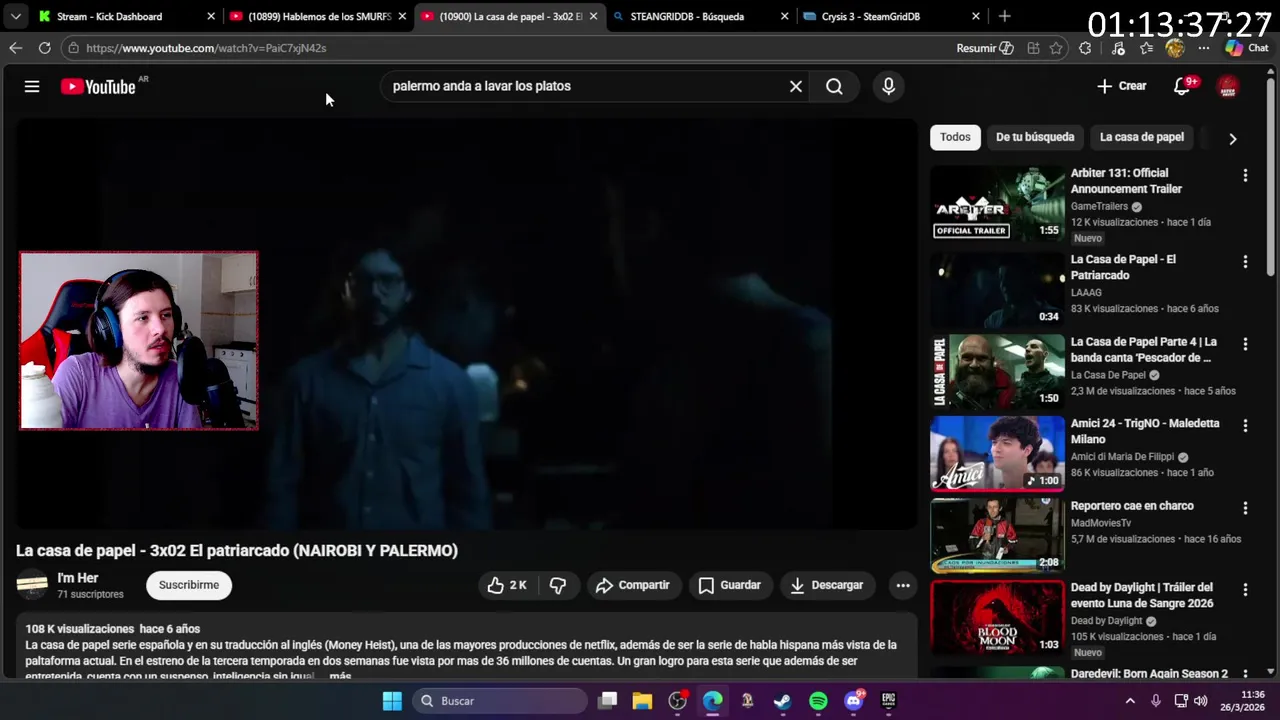
Task: Open Edge favorites list icon
Action: (1146, 48)
